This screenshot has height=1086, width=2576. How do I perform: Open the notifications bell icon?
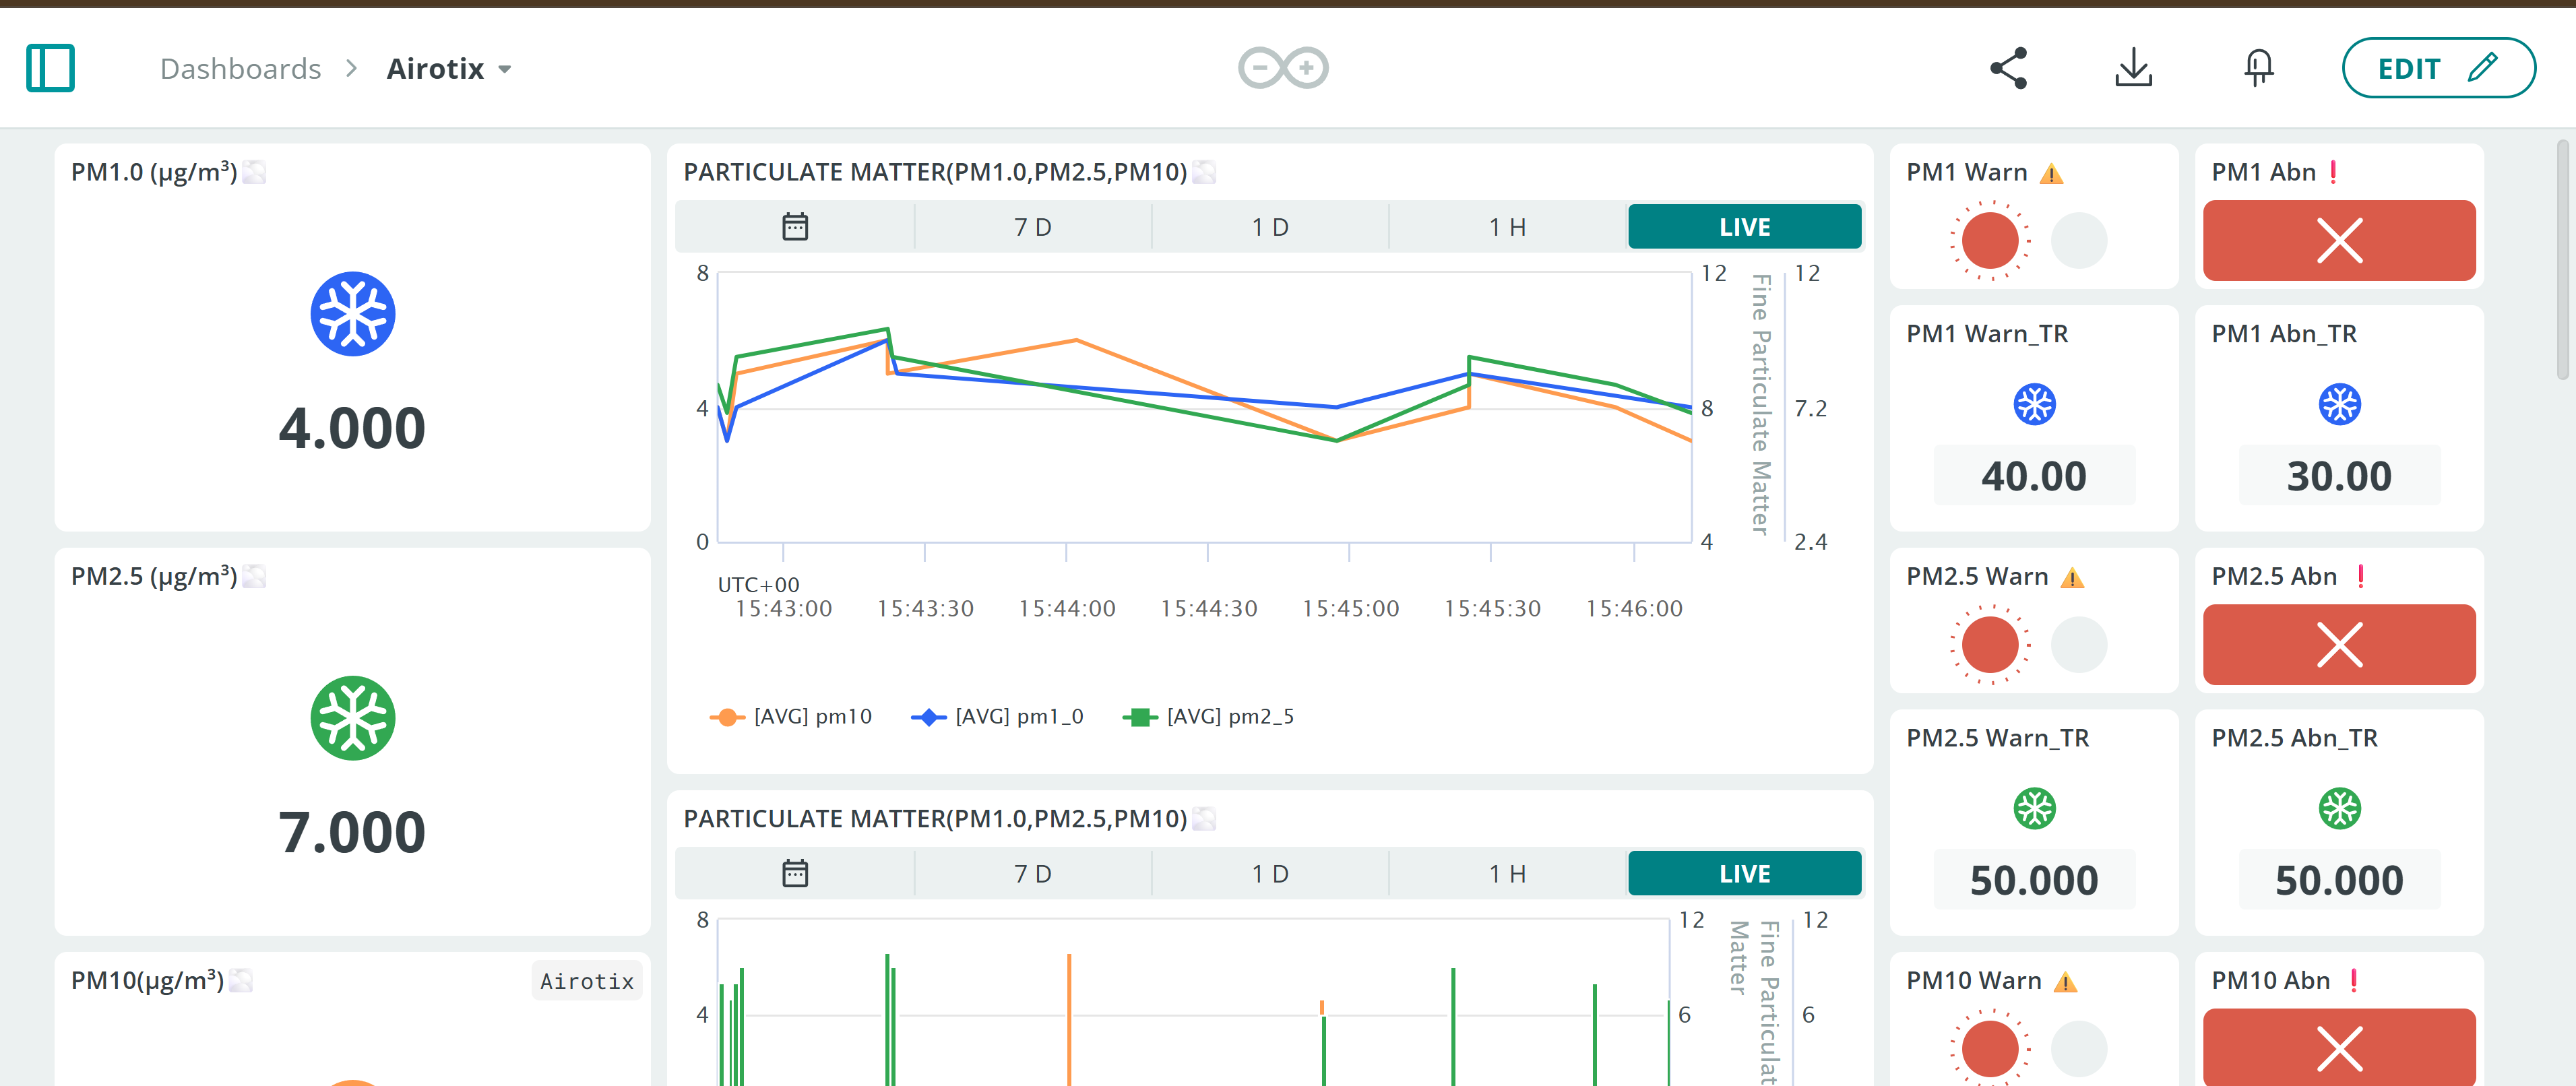2258,68
